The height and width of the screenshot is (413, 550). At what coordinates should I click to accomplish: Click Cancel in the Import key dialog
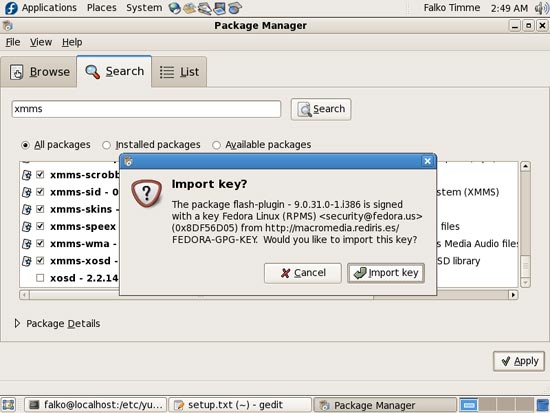[x=303, y=273]
